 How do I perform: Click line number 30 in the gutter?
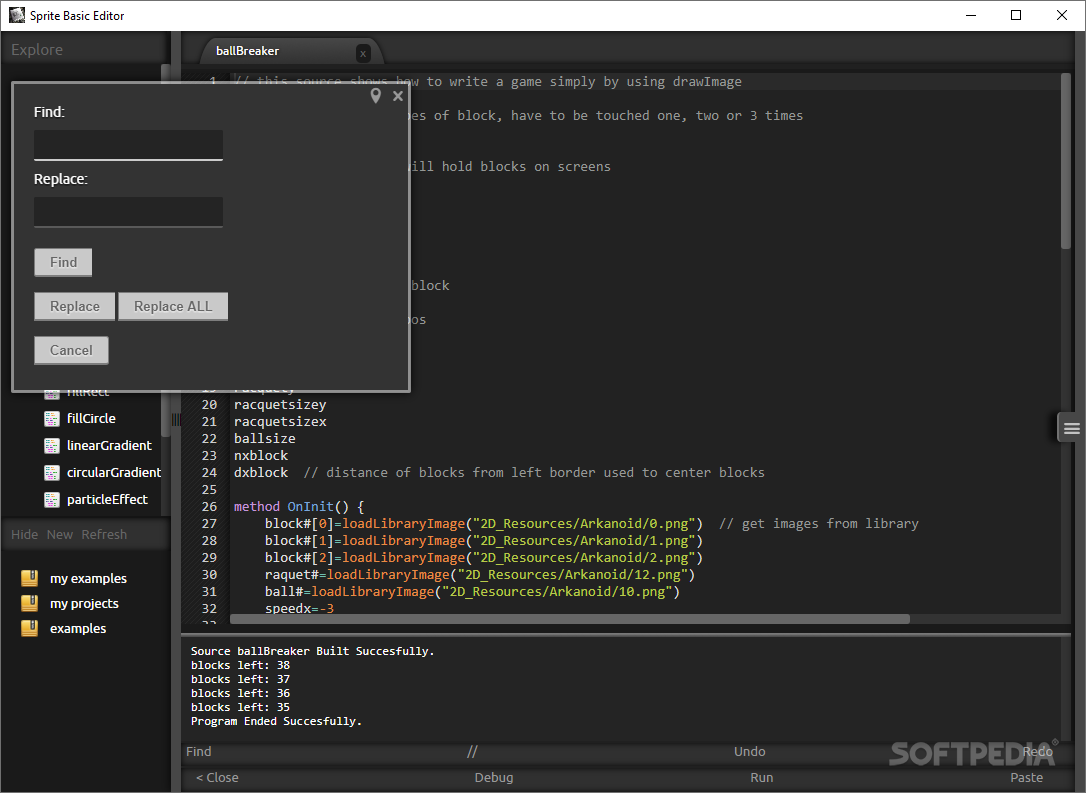click(209, 574)
